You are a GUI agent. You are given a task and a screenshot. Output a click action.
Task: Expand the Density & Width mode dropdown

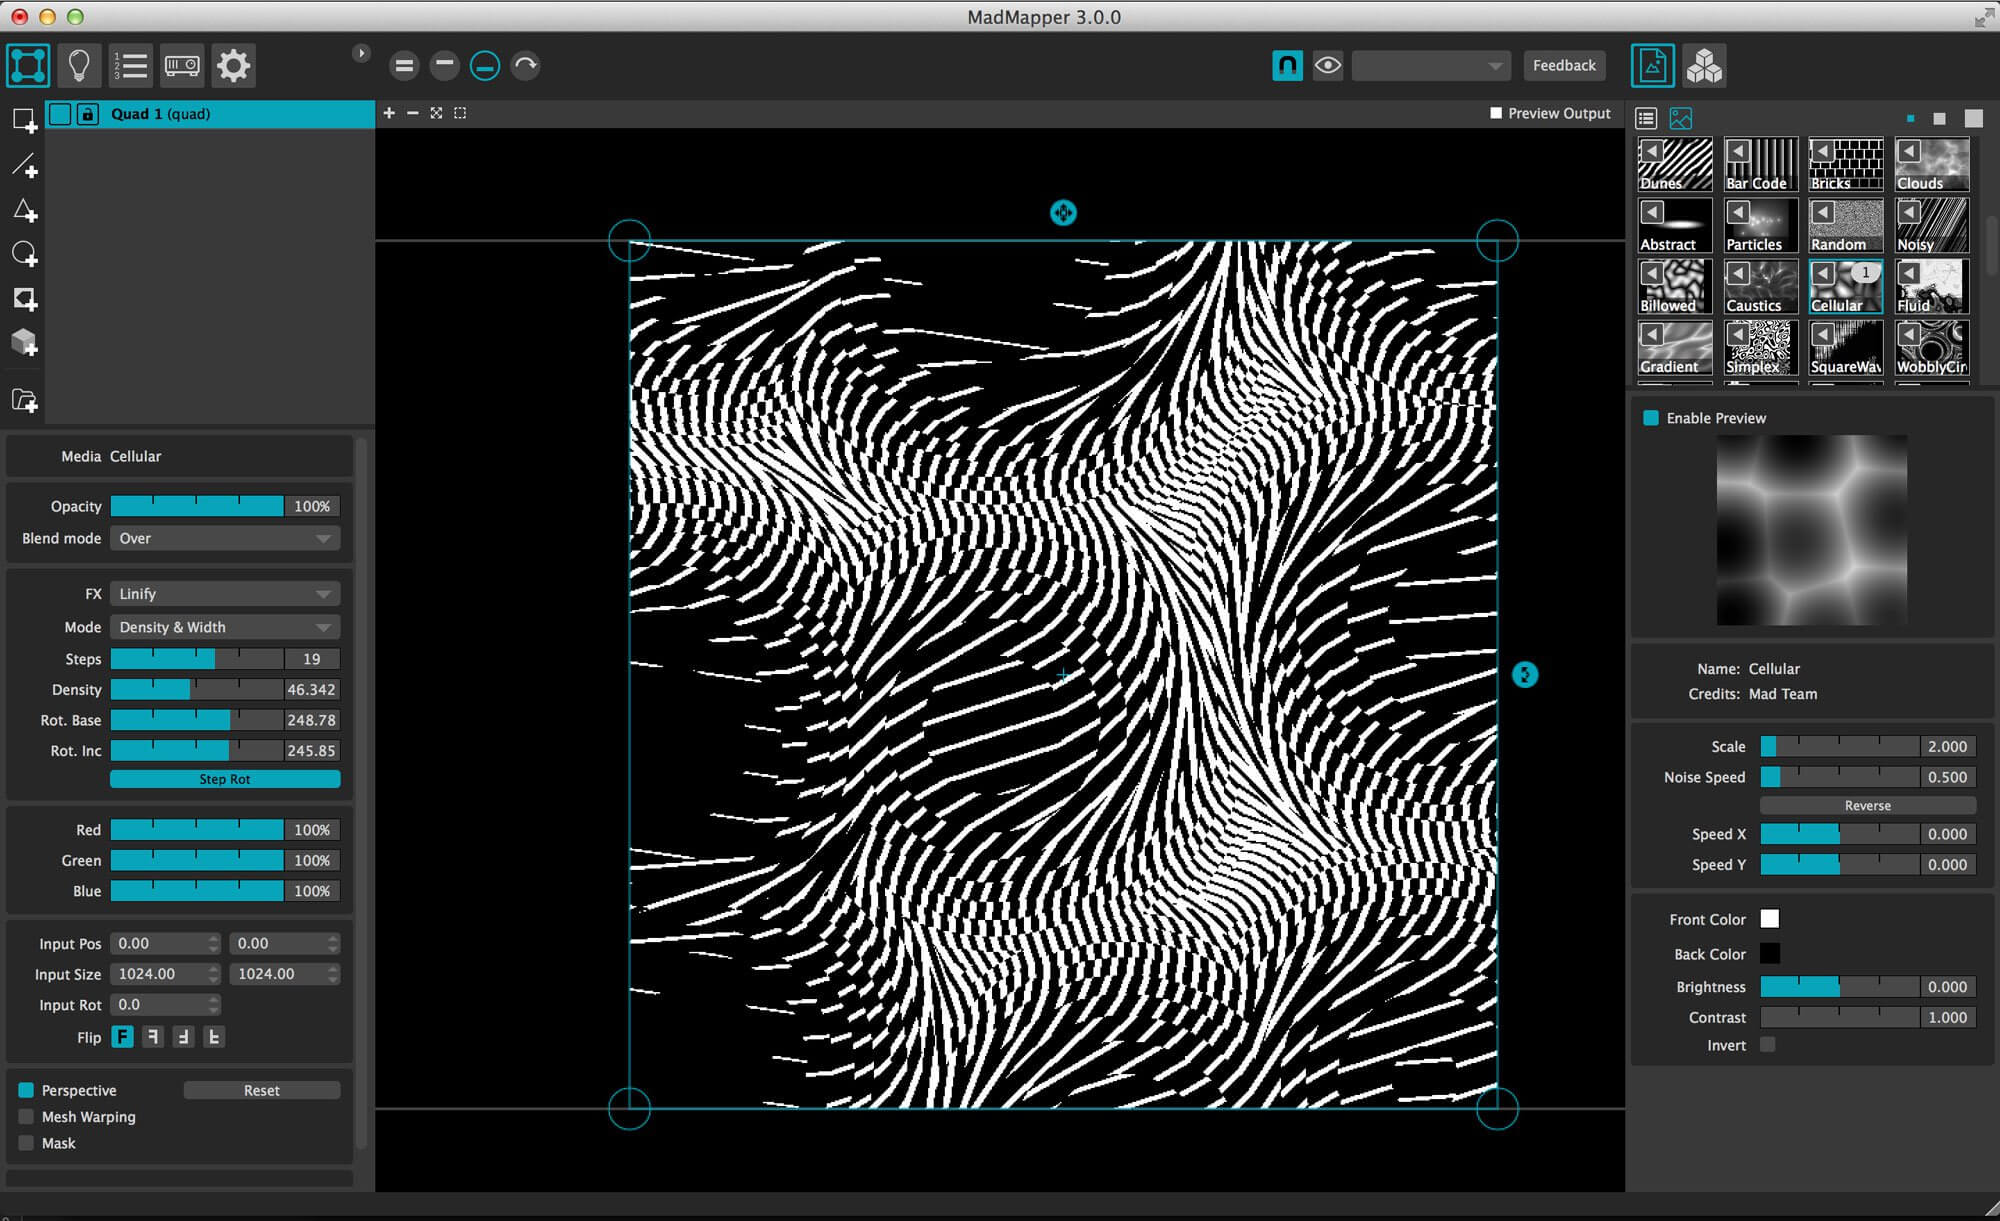pyautogui.click(x=225, y=627)
